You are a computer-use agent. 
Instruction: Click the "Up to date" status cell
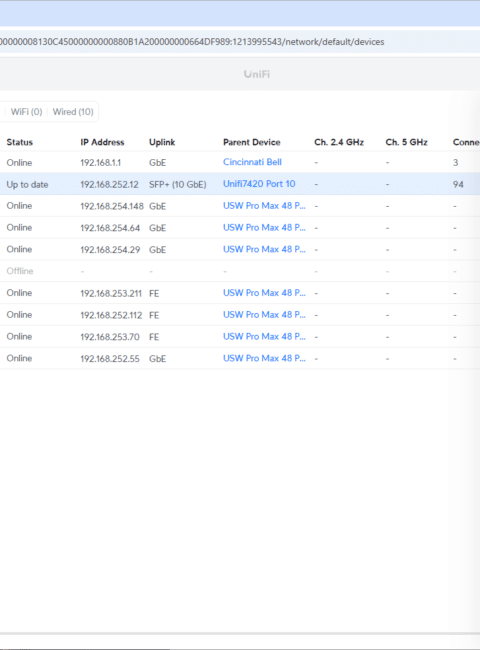(27, 184)
